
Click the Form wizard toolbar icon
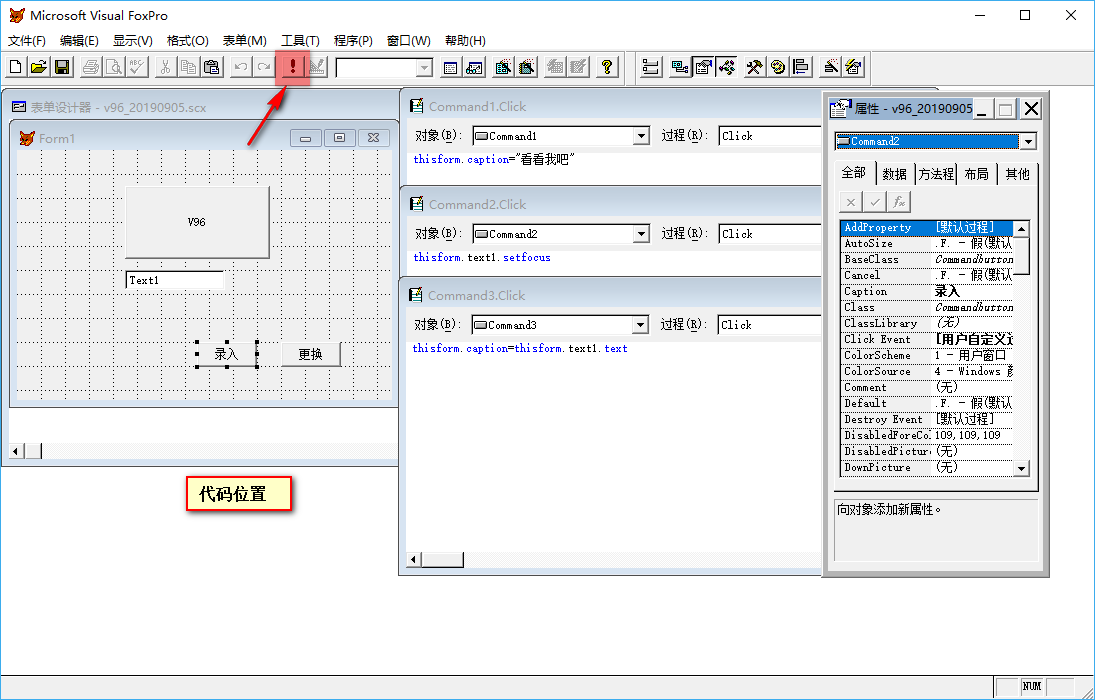pos(503,67)
